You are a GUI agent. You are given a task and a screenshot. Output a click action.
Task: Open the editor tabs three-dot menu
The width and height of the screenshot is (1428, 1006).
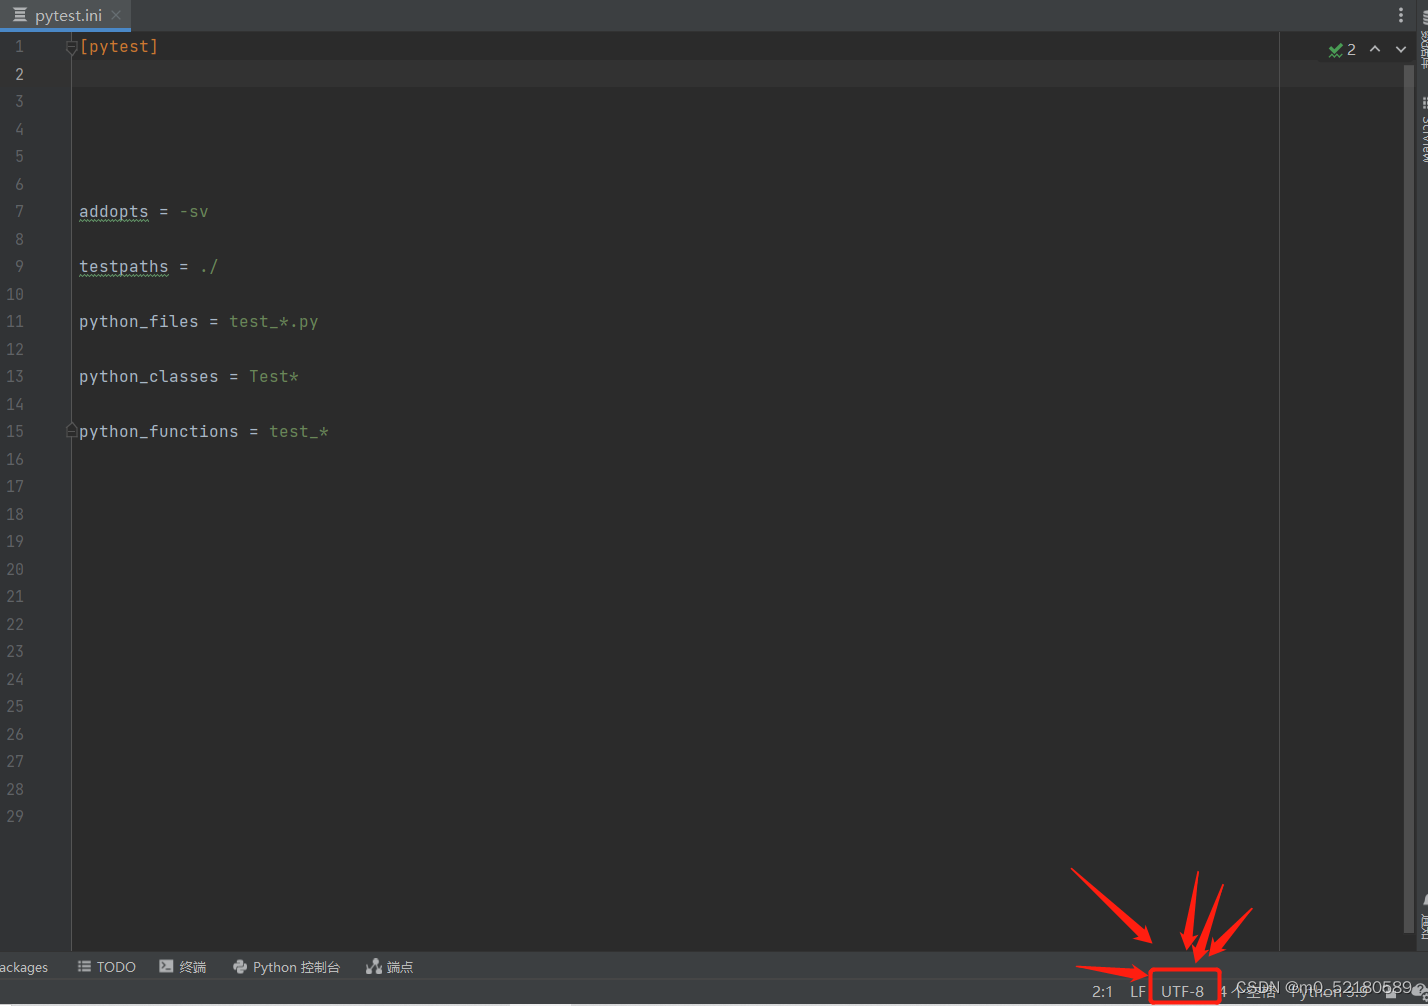coord(1400,15)
